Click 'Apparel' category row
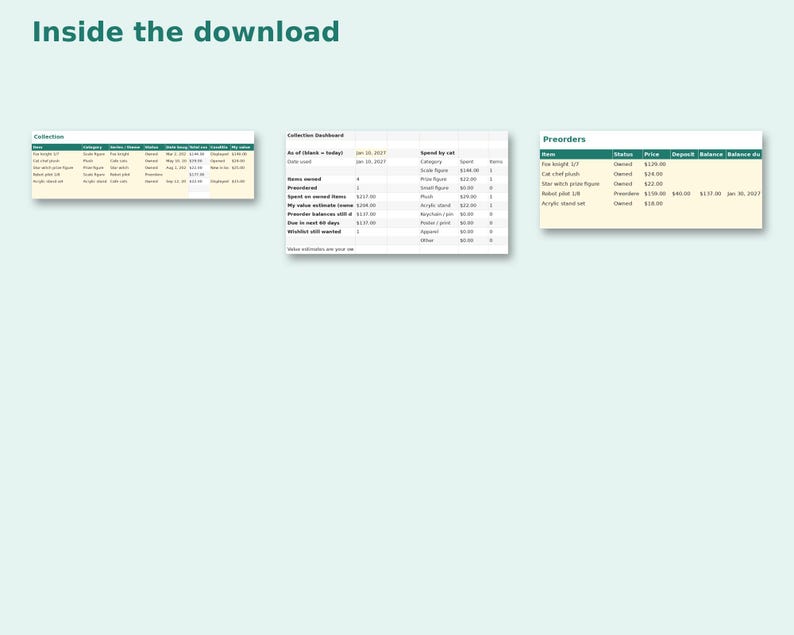Screen dimensions: 794x635 coord(429,231)
